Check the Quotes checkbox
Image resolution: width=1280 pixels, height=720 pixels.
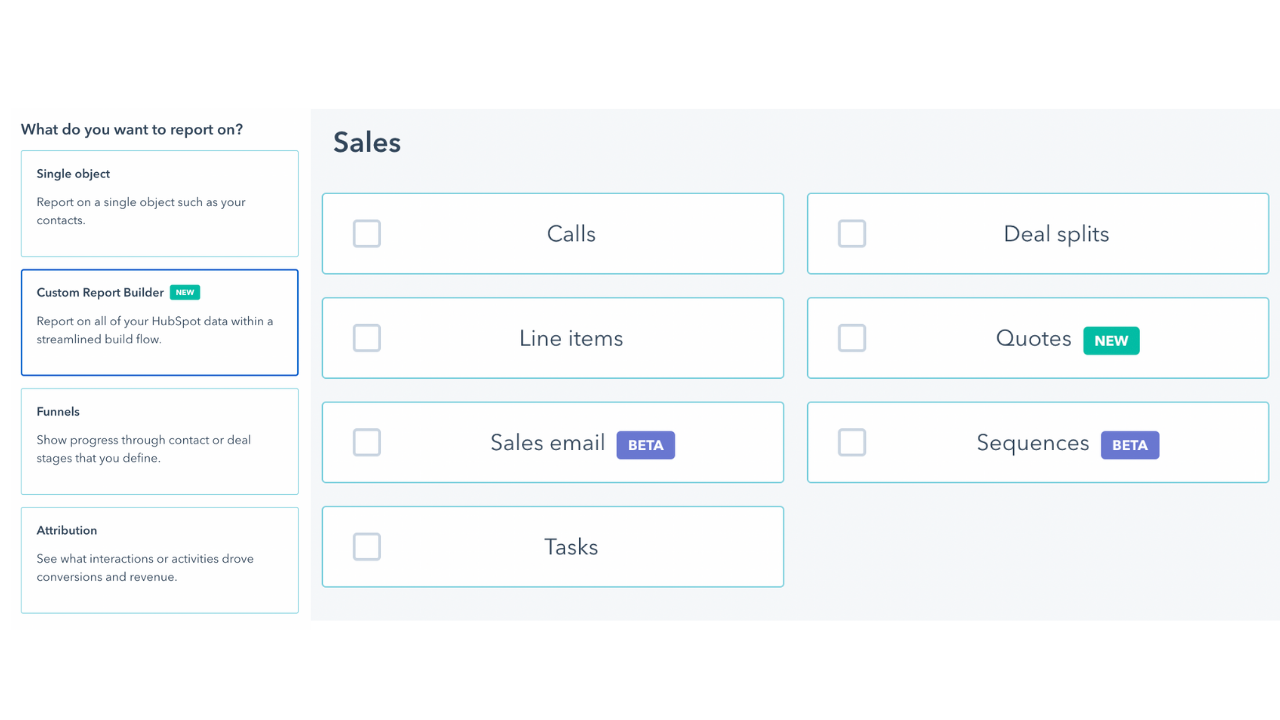852,338
